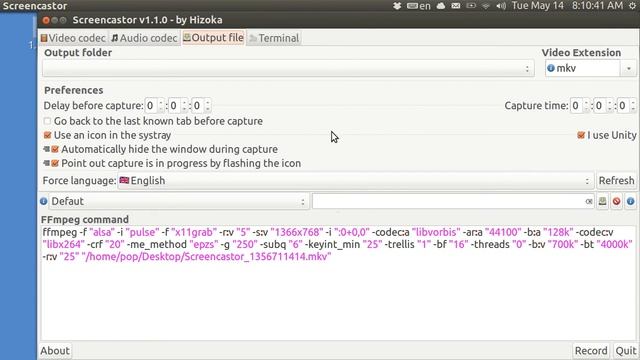Click the date and time clock

point(567,6)
